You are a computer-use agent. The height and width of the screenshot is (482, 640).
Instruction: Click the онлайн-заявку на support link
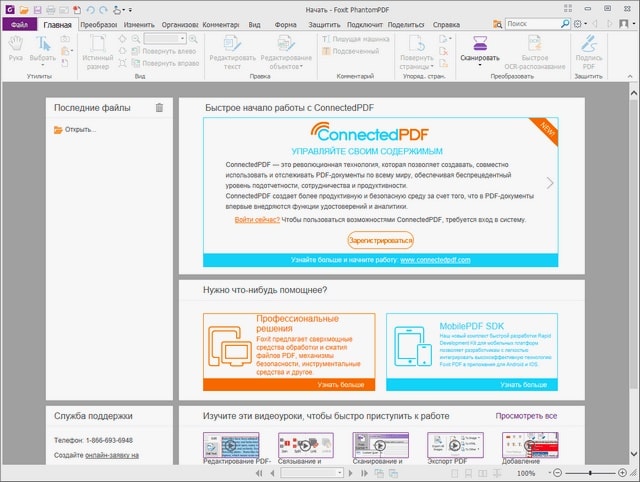[112, 455]
